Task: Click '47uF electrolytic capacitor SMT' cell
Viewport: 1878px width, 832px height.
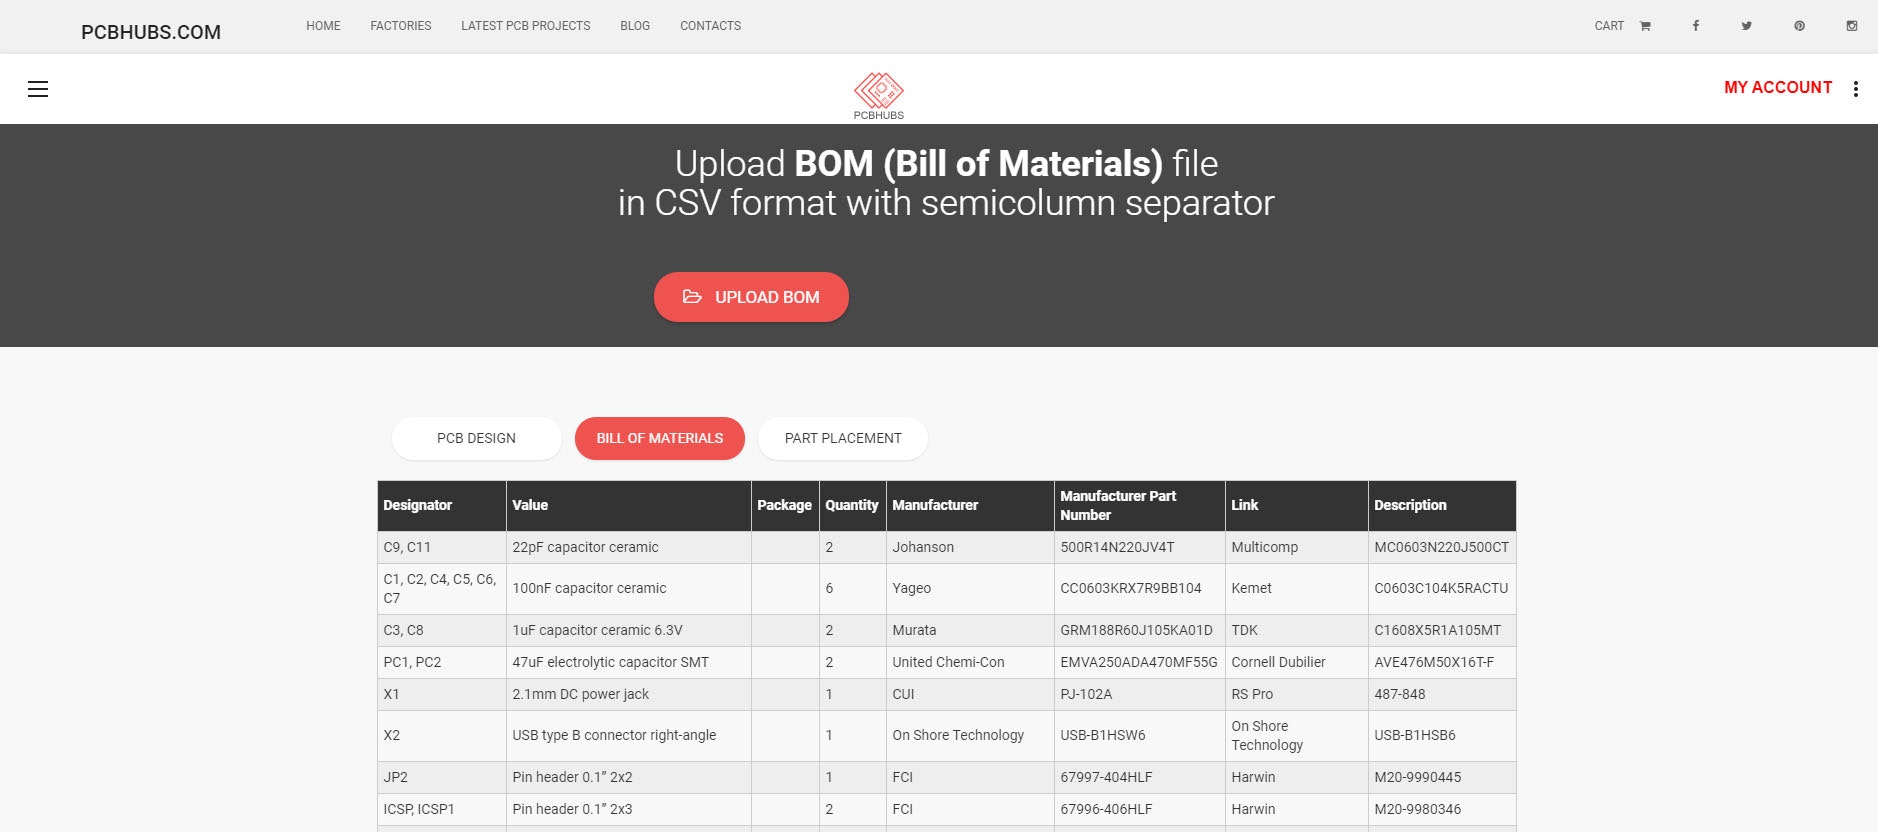Action: click(629, 662)
